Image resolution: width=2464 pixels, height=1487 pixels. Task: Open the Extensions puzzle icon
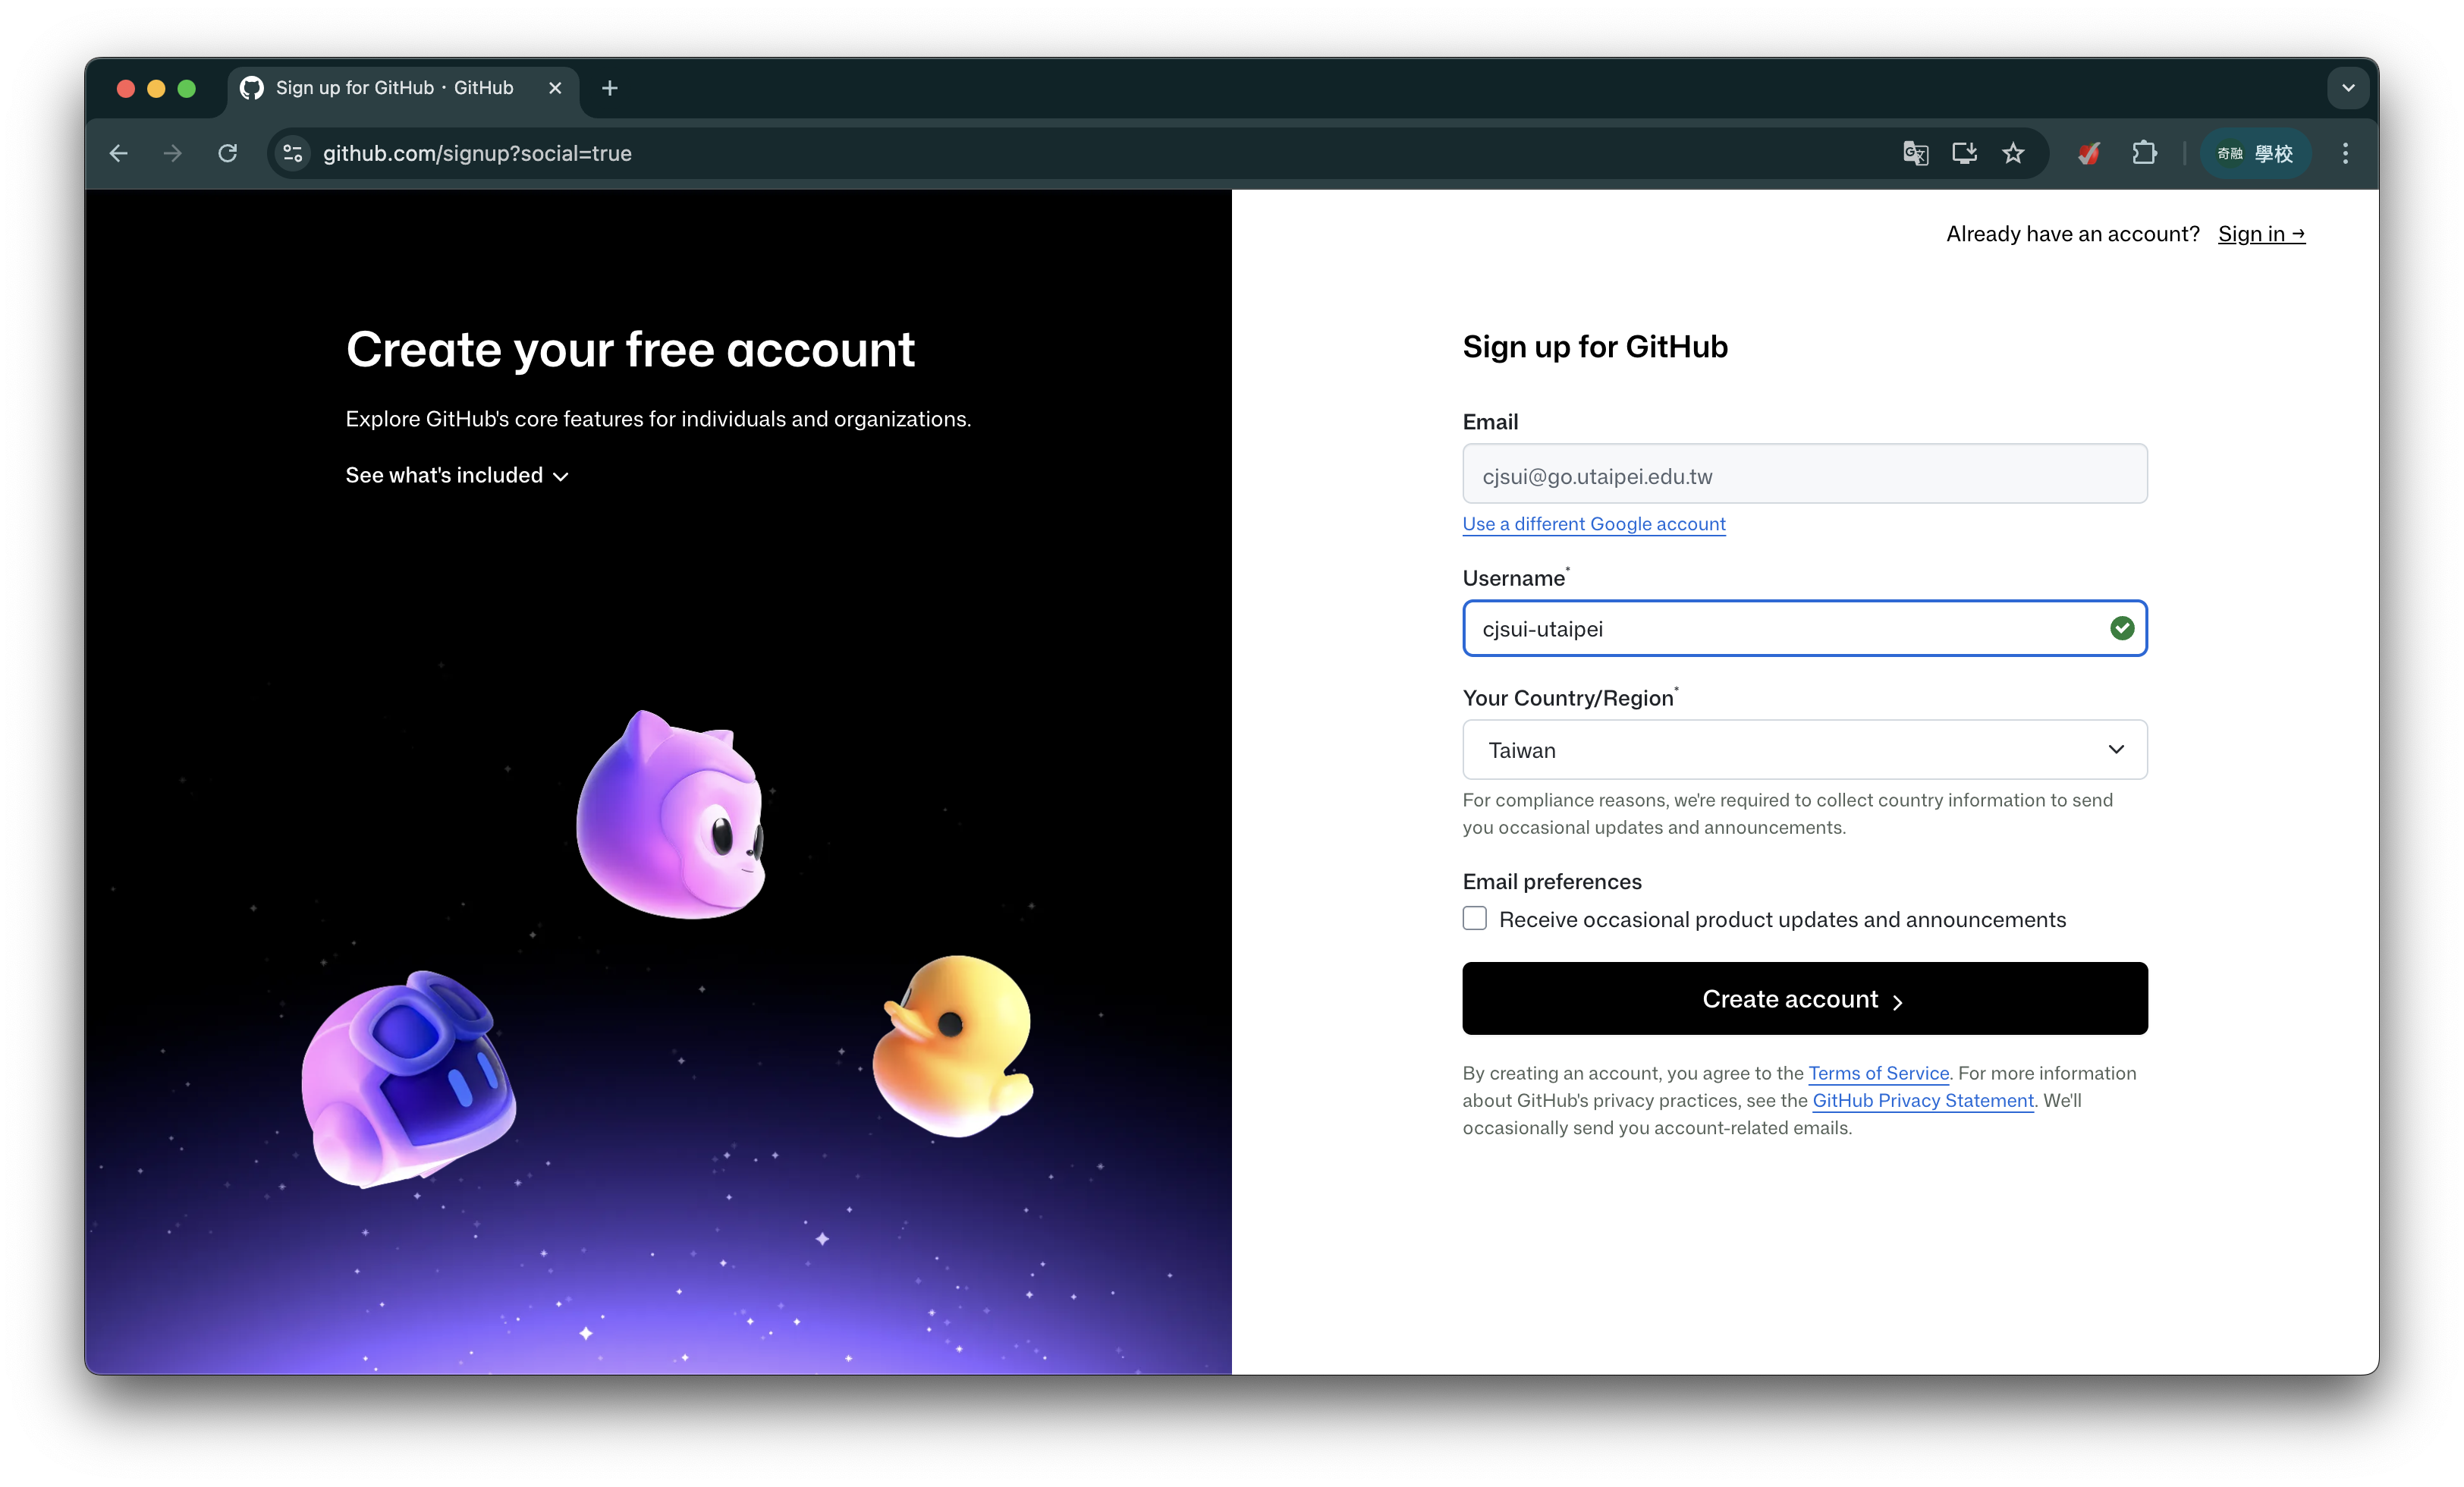click(x=2144, y=153)
